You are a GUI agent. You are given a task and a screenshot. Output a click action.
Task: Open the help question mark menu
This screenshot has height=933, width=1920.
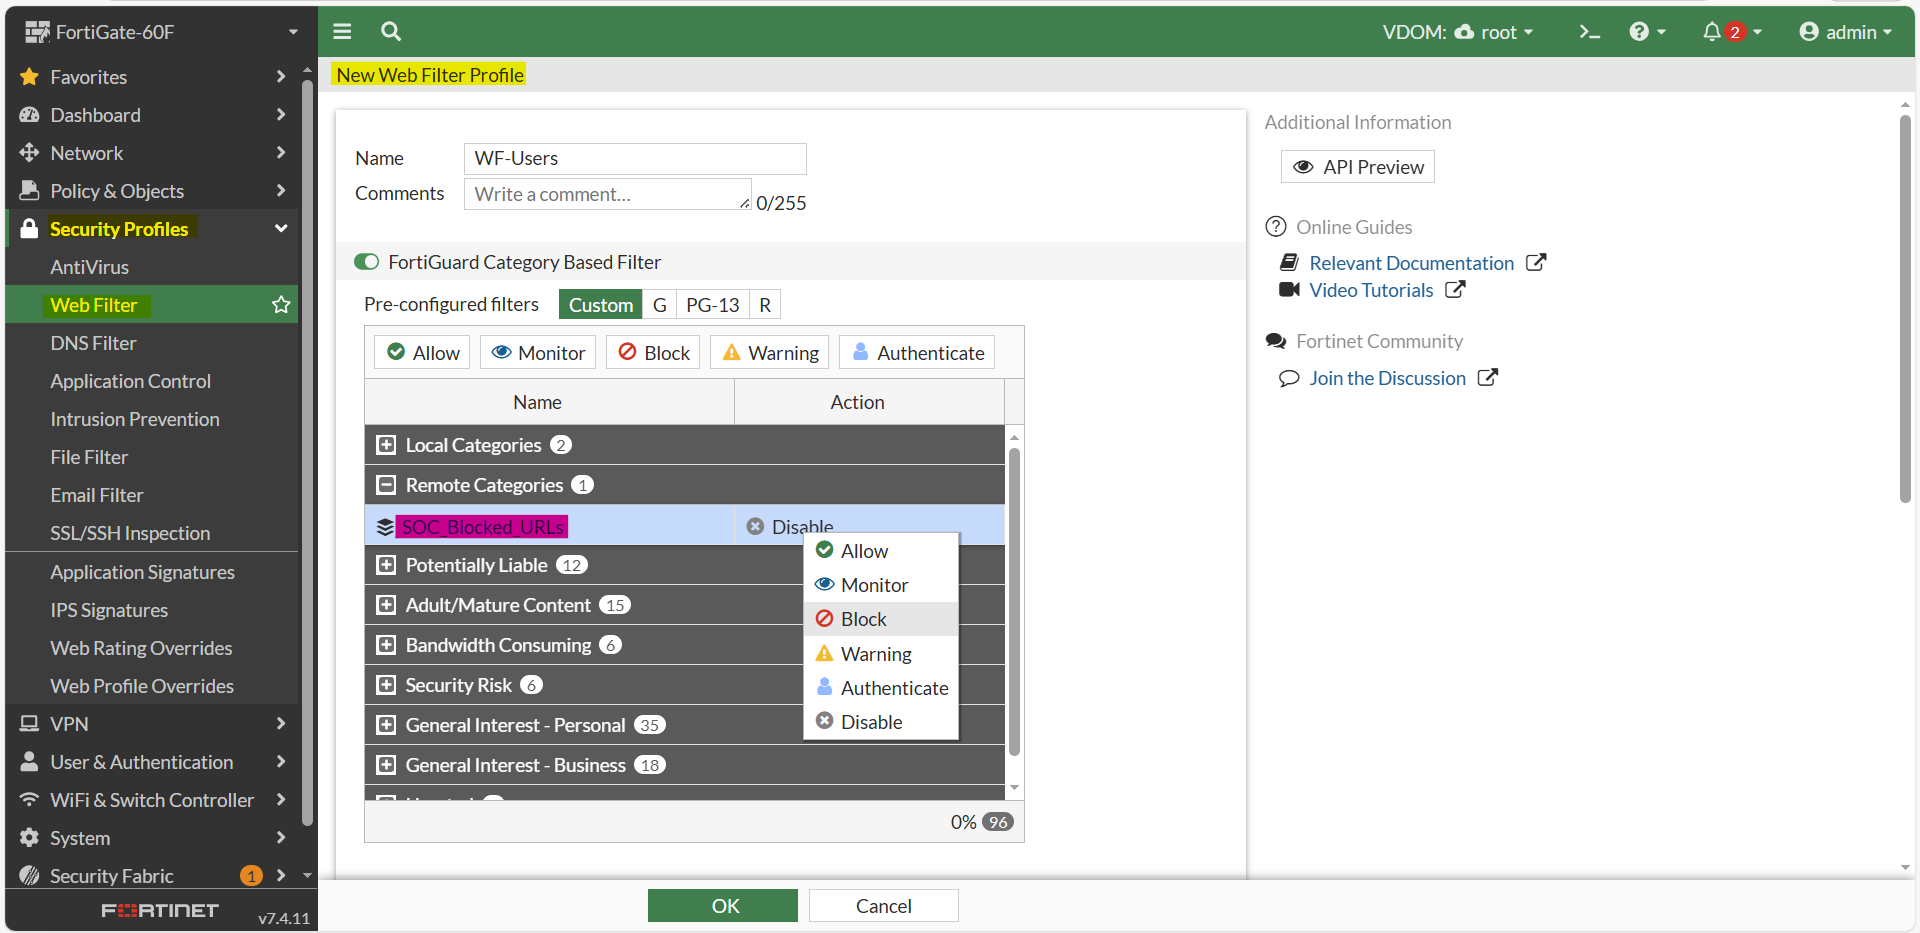[x=1647, y=32]
